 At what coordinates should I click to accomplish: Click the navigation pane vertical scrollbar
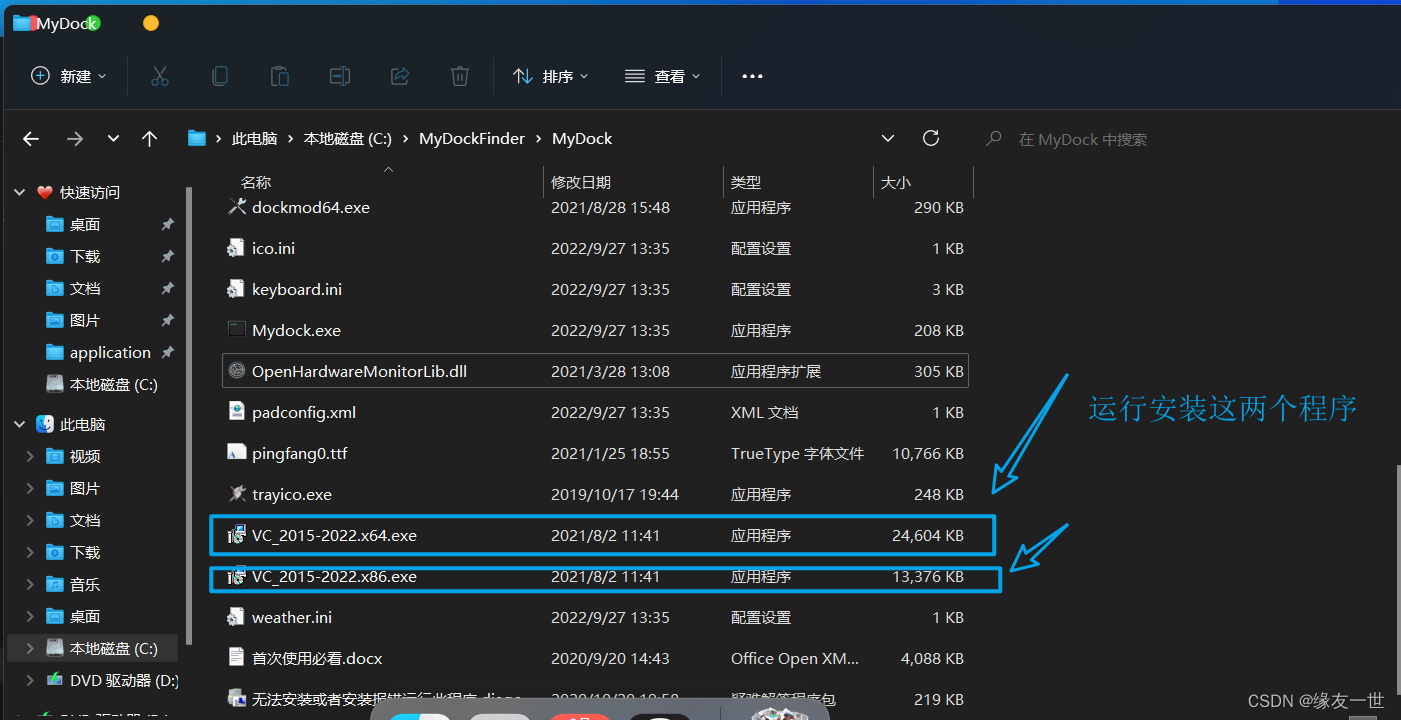188,415
